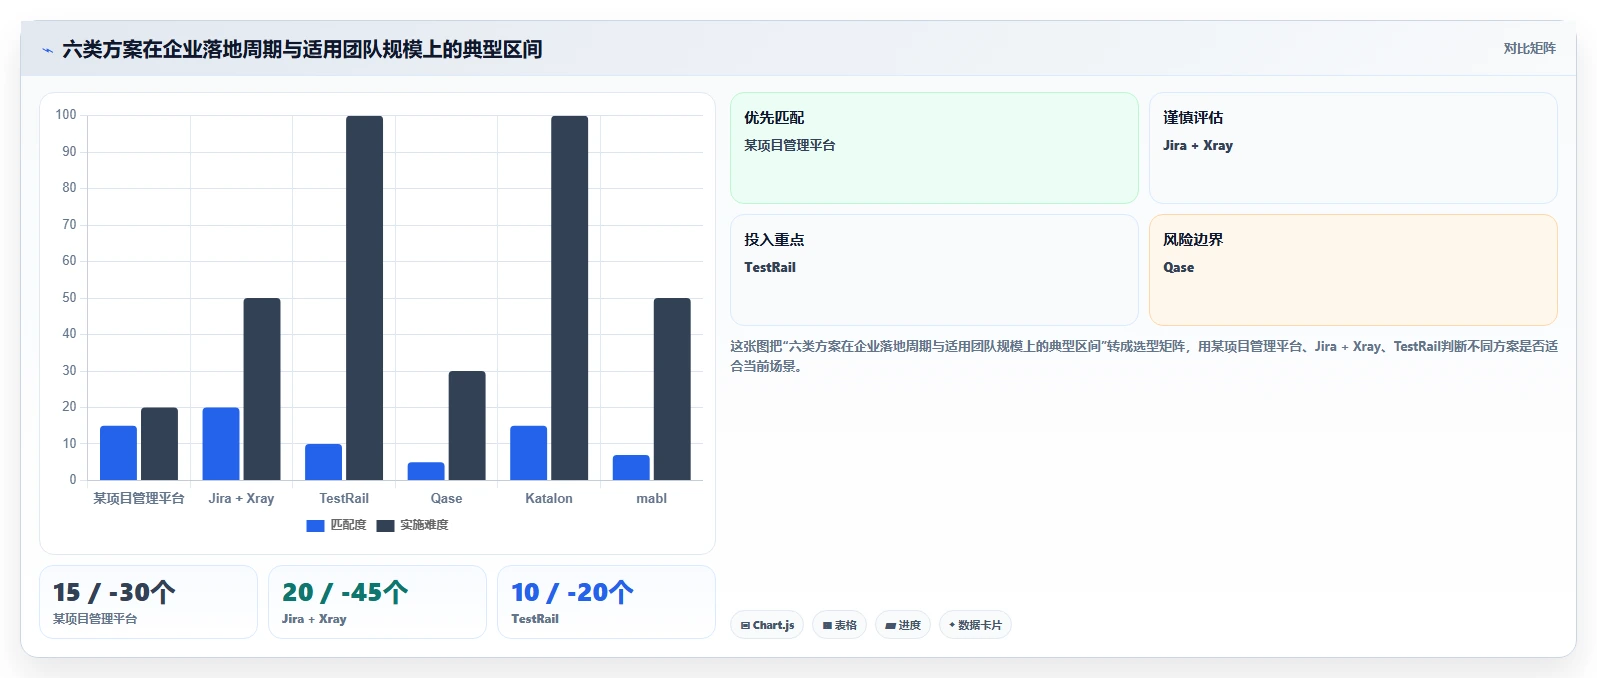This screenshot has width=1597, height=678.
Task: Click the 进度 tag's icon
Action: (x=890, y=626)
